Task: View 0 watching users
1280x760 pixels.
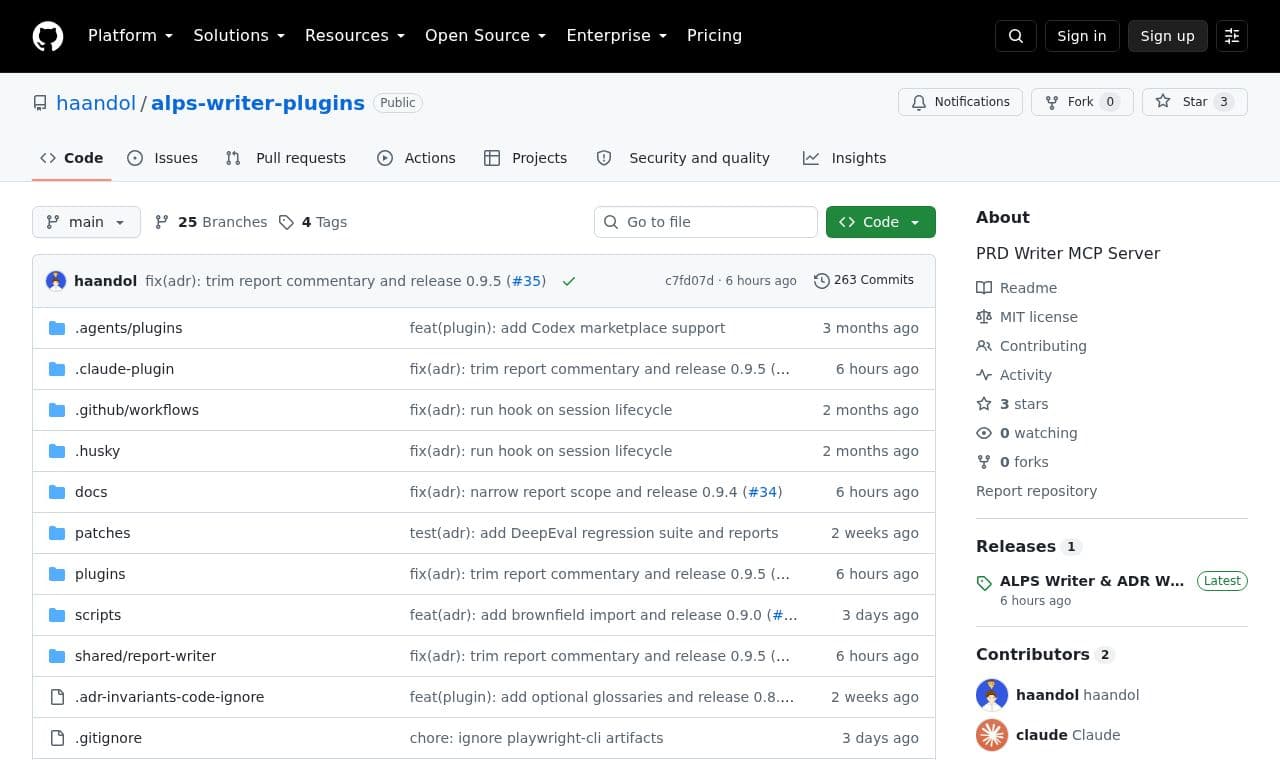Action: tap(1027, 433)
